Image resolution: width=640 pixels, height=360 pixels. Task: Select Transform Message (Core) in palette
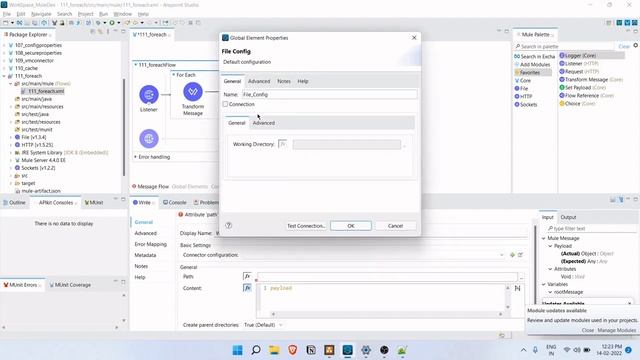591,80
